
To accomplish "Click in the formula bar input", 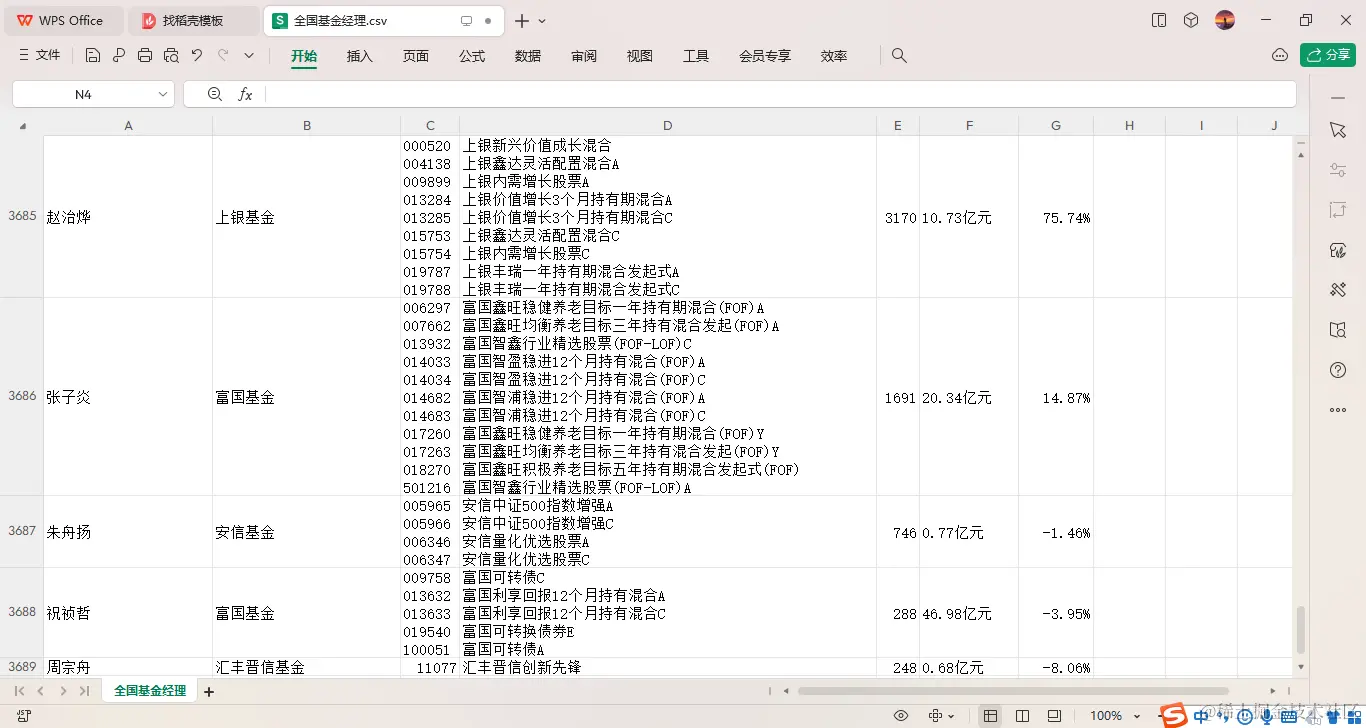I will coord(780,94).
